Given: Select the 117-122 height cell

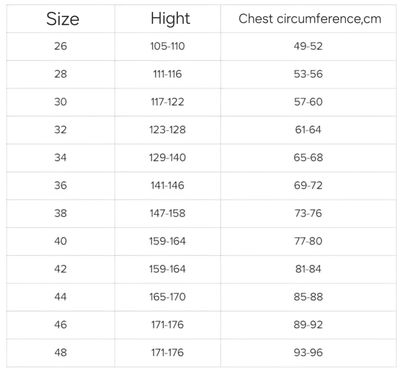Looking at the screenshot, I should (167, 102).
